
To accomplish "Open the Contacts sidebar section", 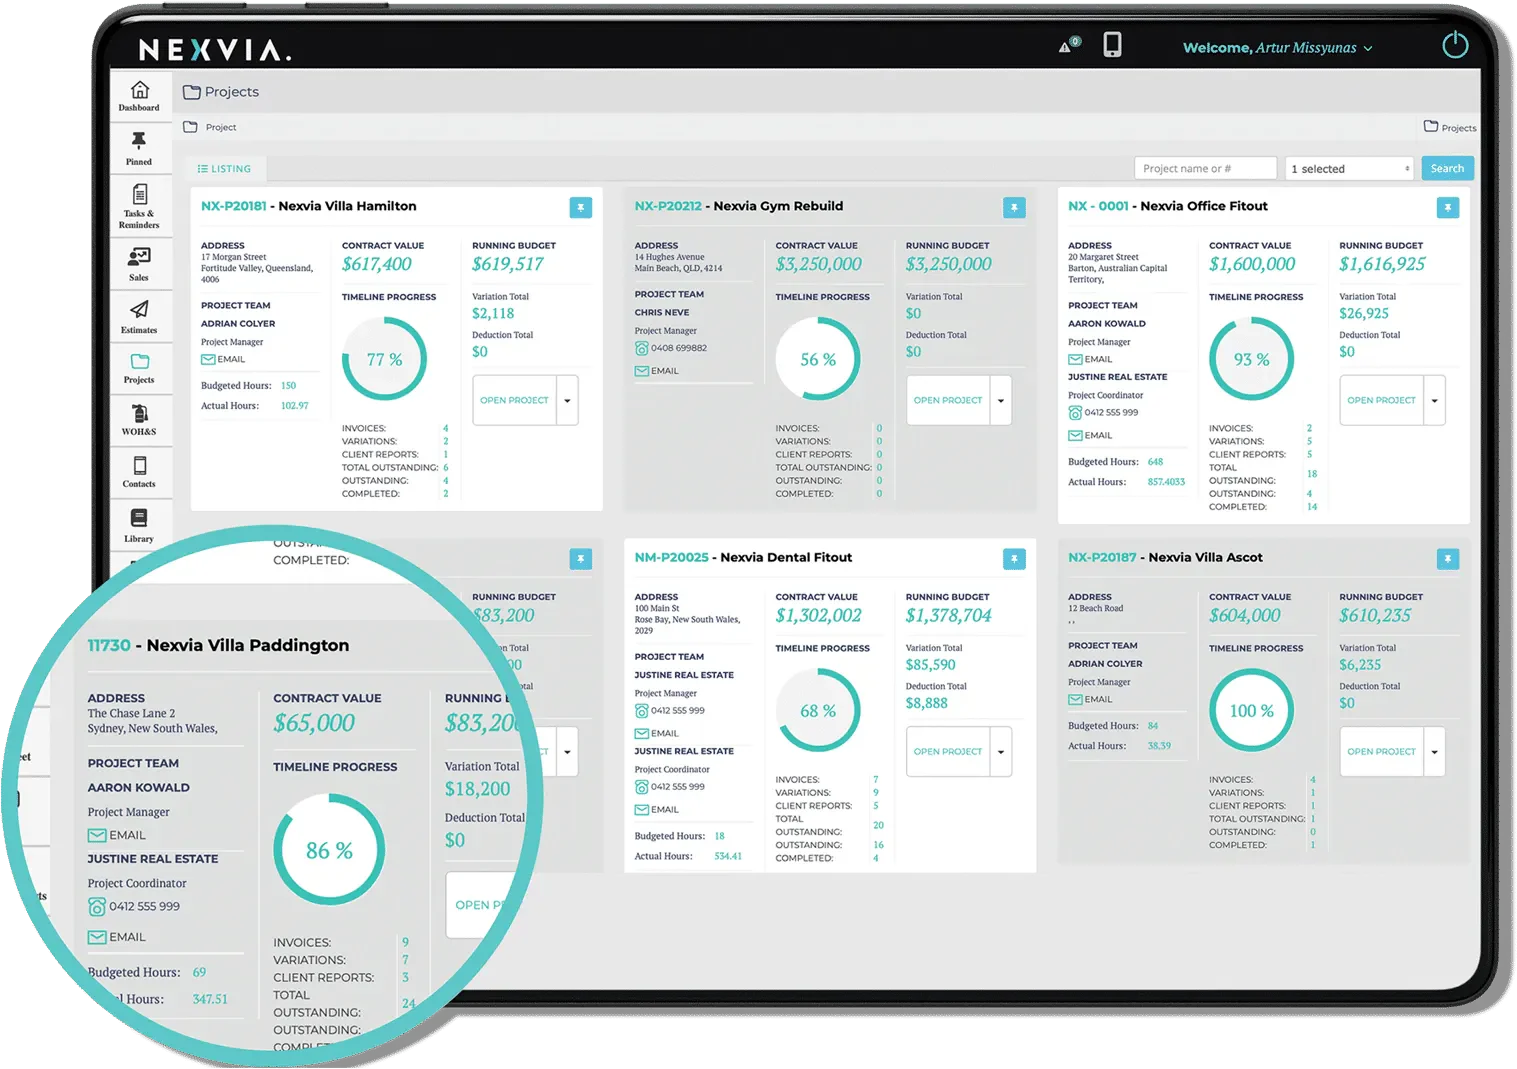I will pos(139,471).
